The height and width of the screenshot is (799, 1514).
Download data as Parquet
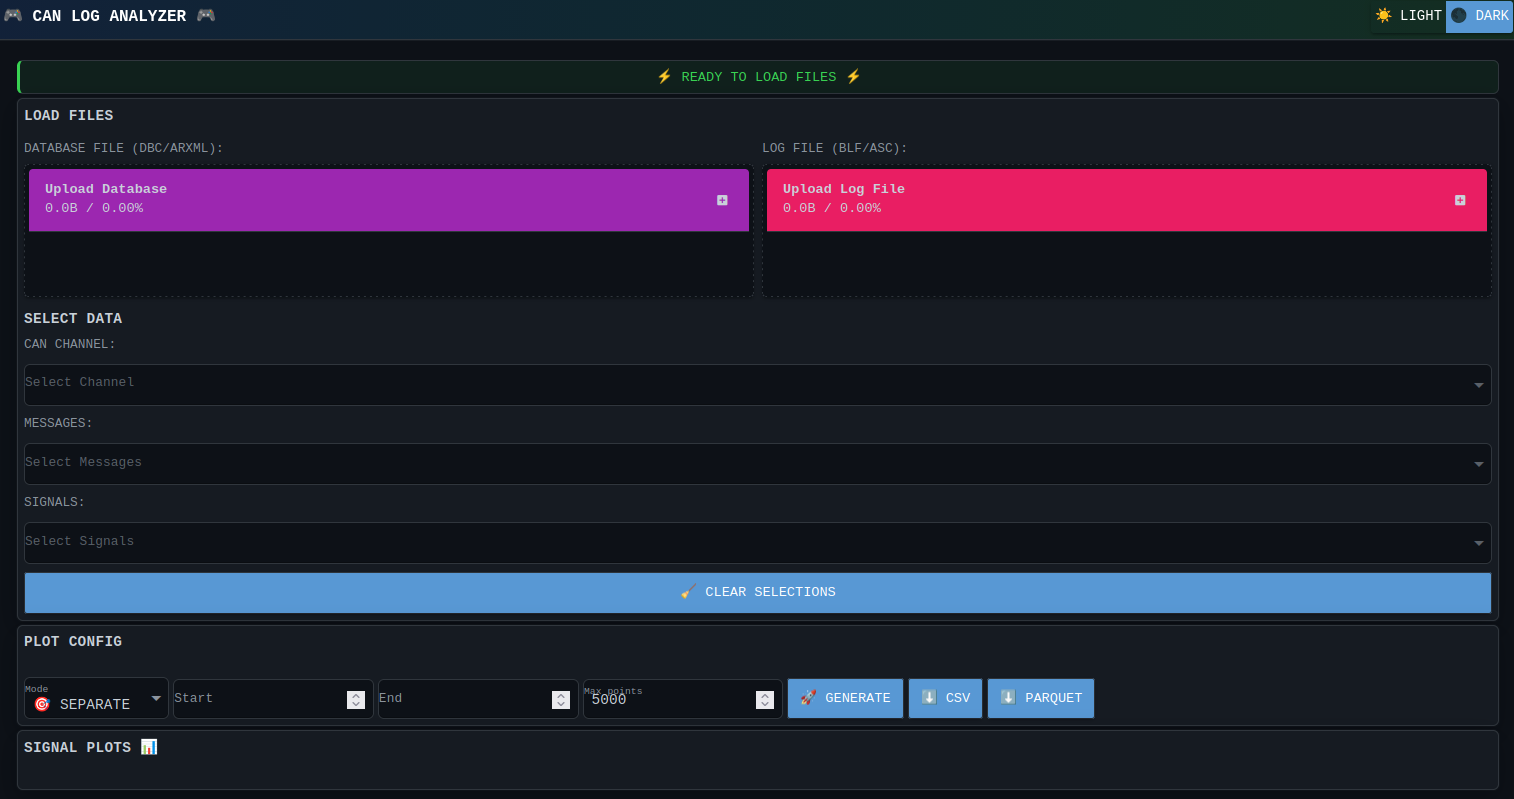[x=1041, y=698]
